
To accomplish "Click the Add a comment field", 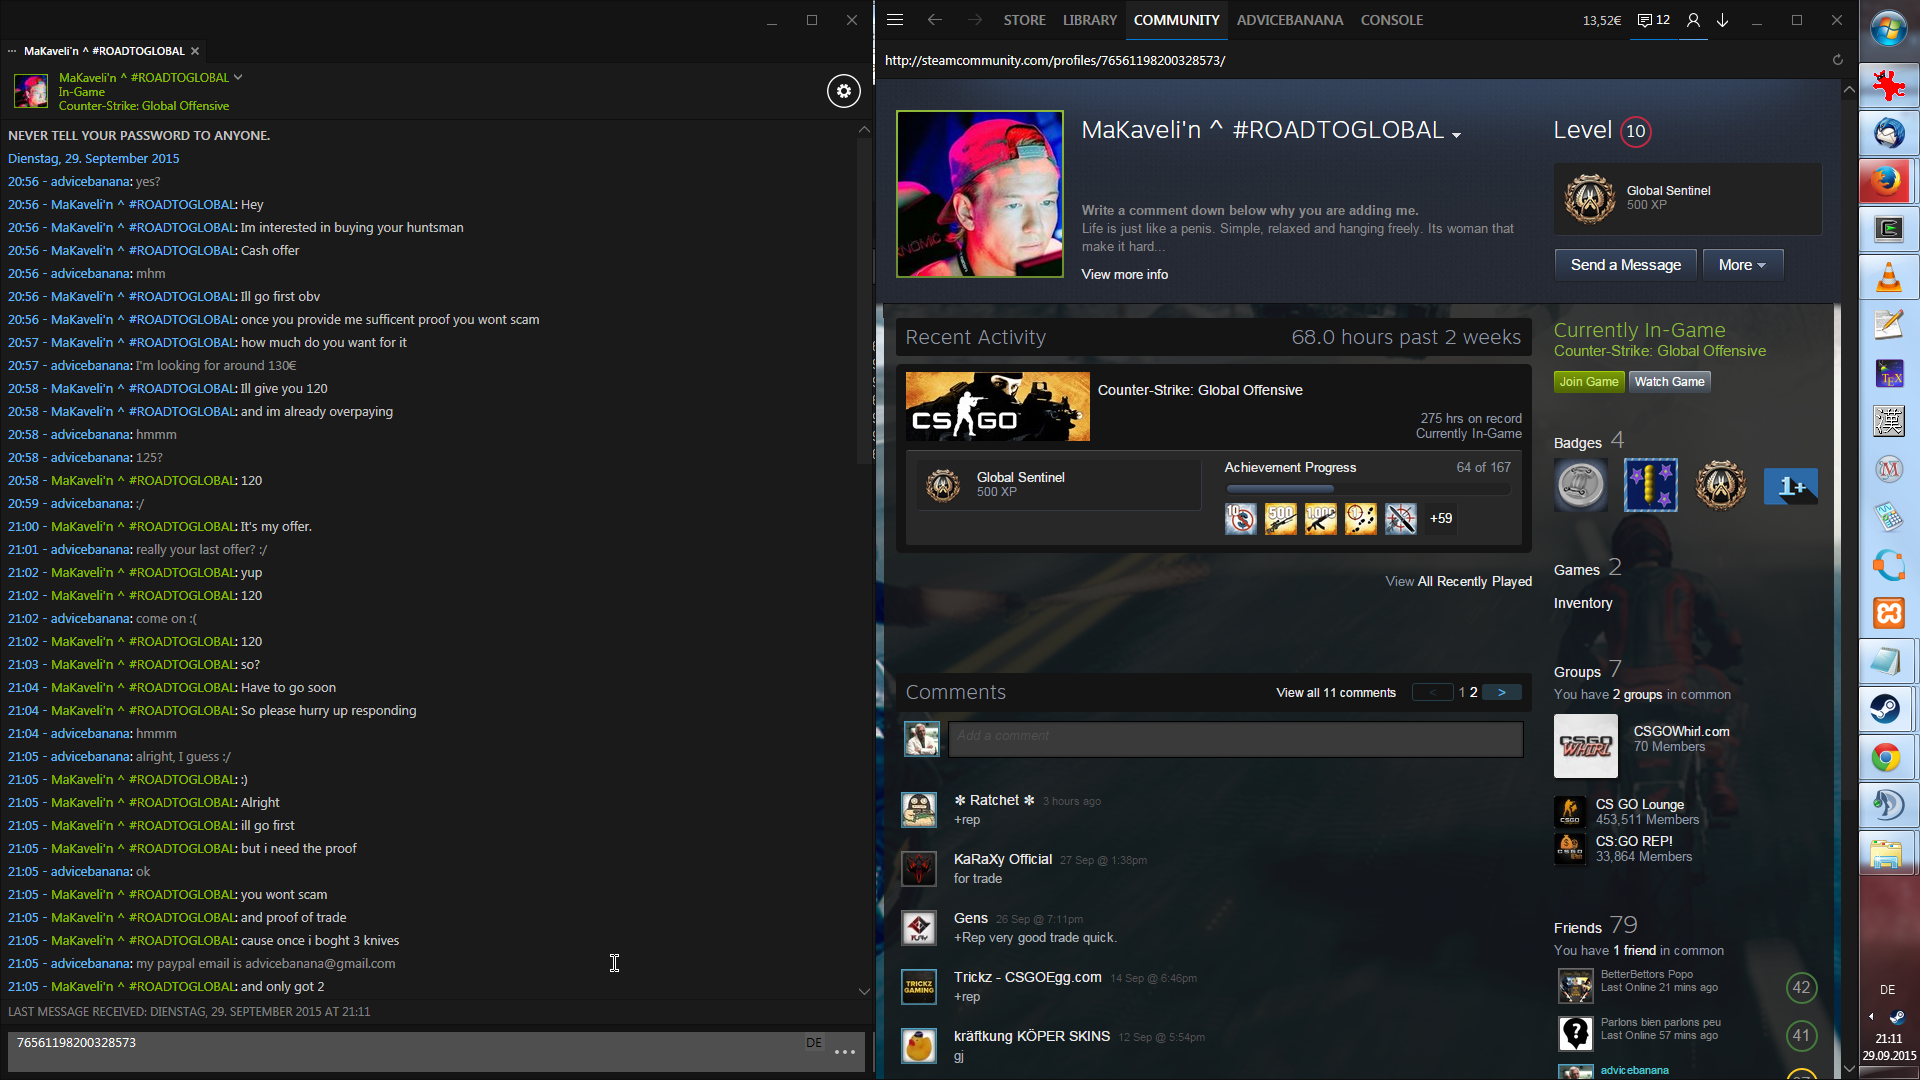I will 1235,736.
